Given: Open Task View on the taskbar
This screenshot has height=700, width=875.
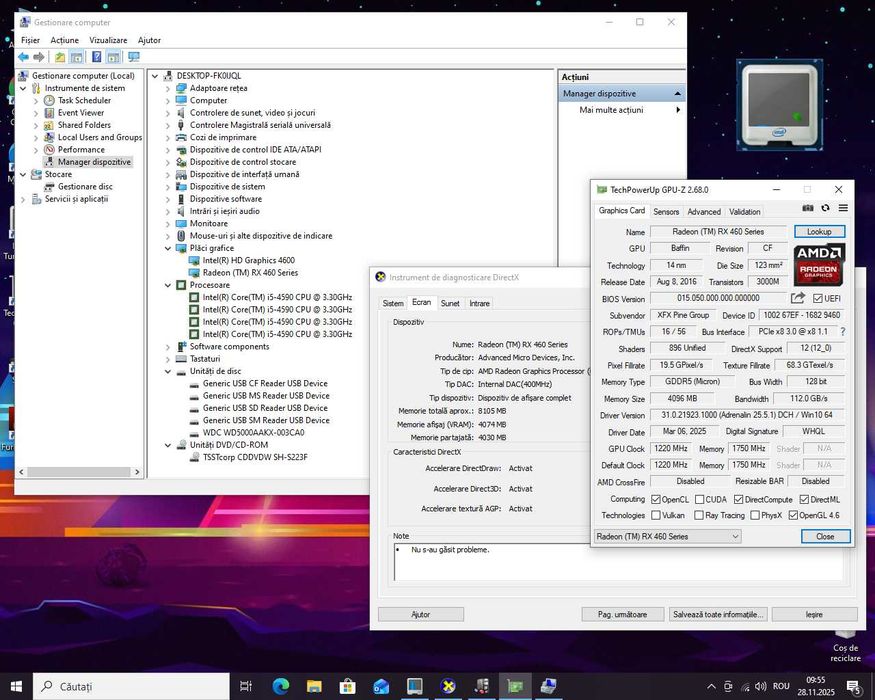Looking at the screenshot, I should click(246, 686).
